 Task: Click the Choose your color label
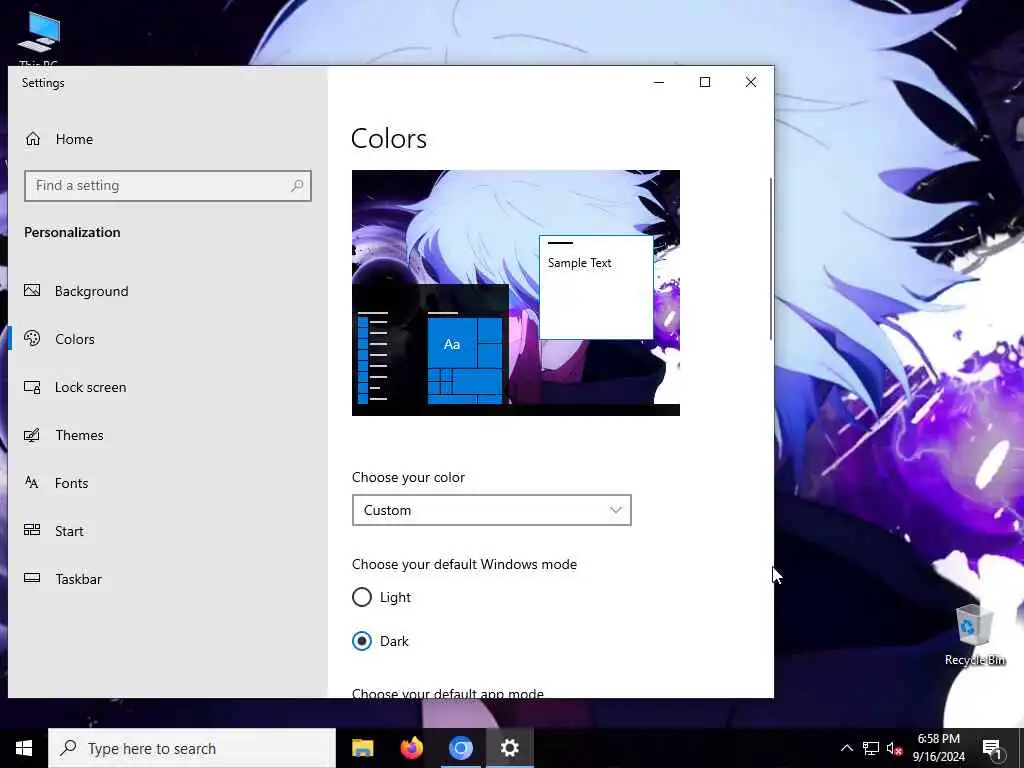[x=408, y=477]
